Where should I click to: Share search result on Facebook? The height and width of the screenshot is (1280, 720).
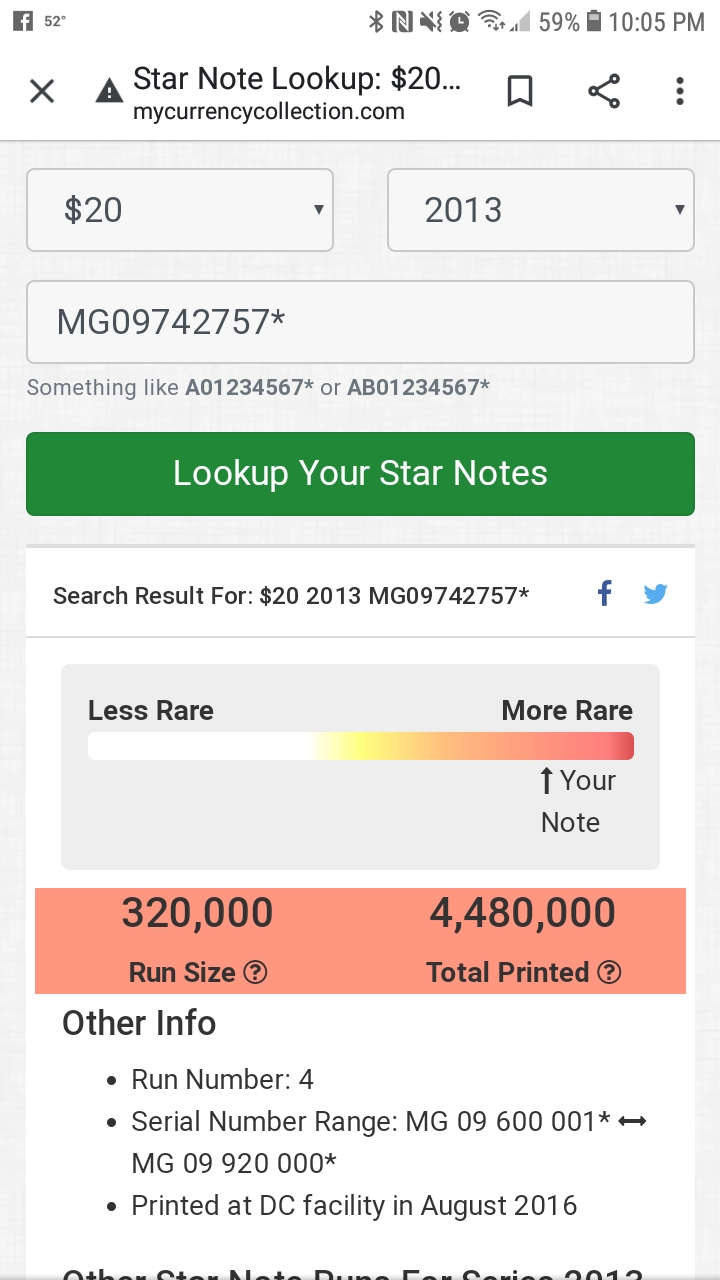[604, 594]
